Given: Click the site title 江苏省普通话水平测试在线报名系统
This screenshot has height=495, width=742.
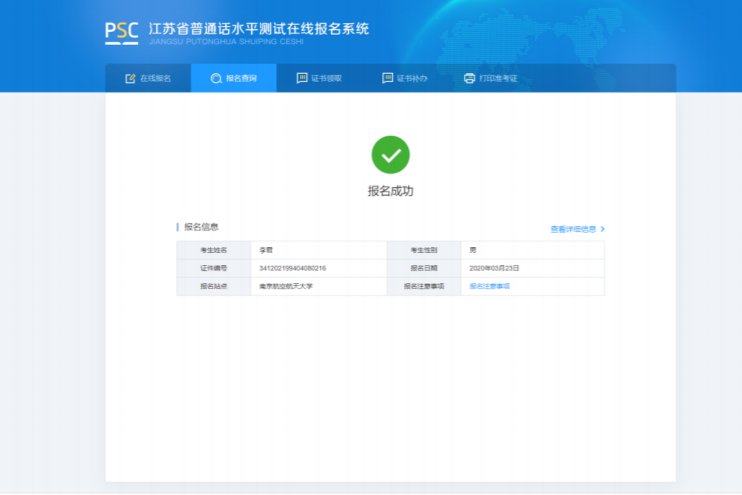Looking at the screenshot, I should pos(259,28).
